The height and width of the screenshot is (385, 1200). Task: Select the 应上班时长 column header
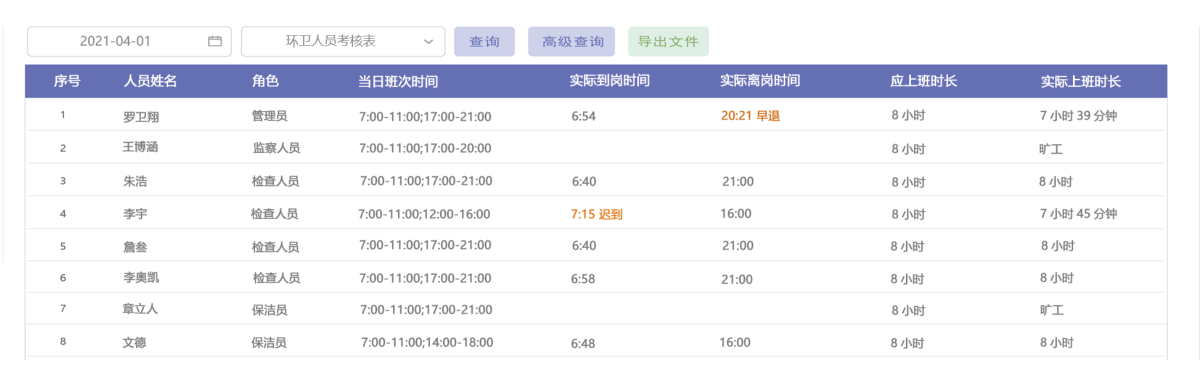(x=924, y=81)
